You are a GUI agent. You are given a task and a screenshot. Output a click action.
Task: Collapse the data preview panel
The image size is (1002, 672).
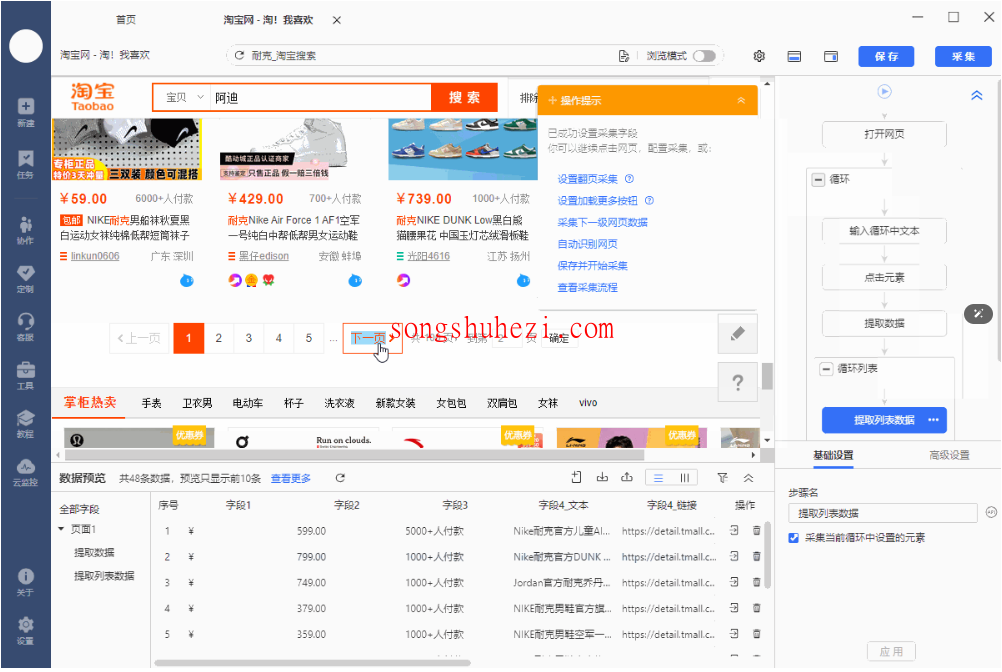pyautogui.click(x=748, y=478)
